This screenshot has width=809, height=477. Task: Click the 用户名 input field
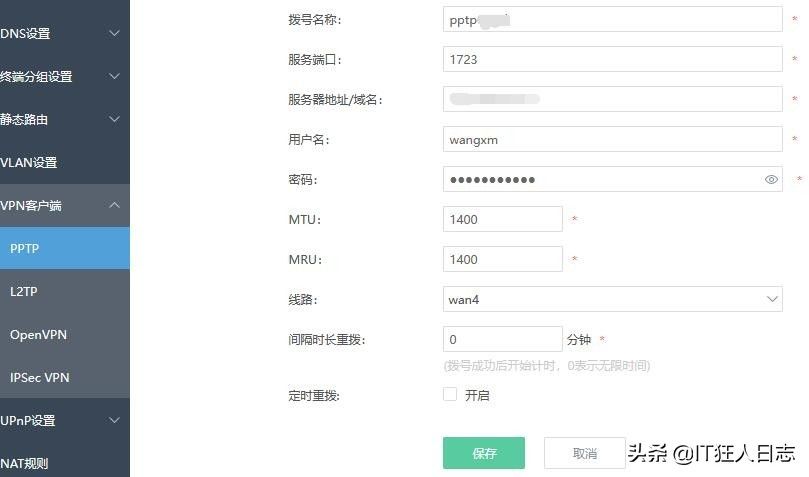(612, 140)
